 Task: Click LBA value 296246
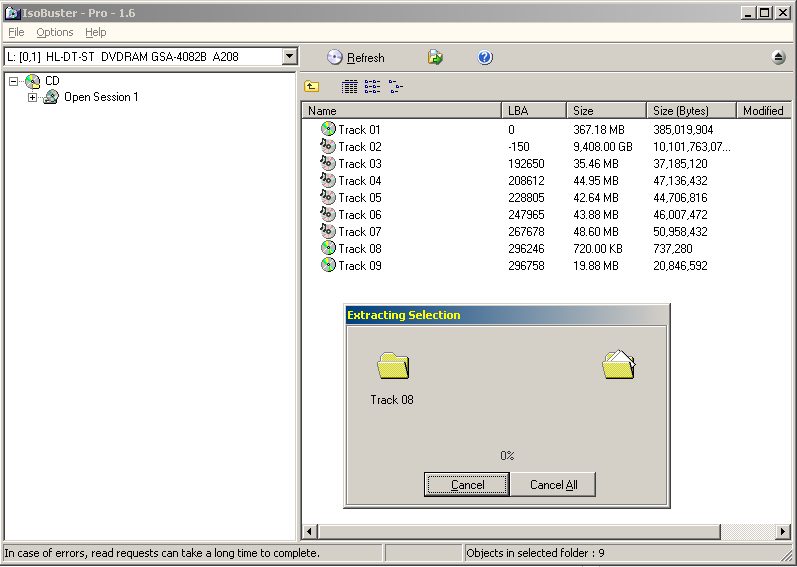click(x=526, y=248)
